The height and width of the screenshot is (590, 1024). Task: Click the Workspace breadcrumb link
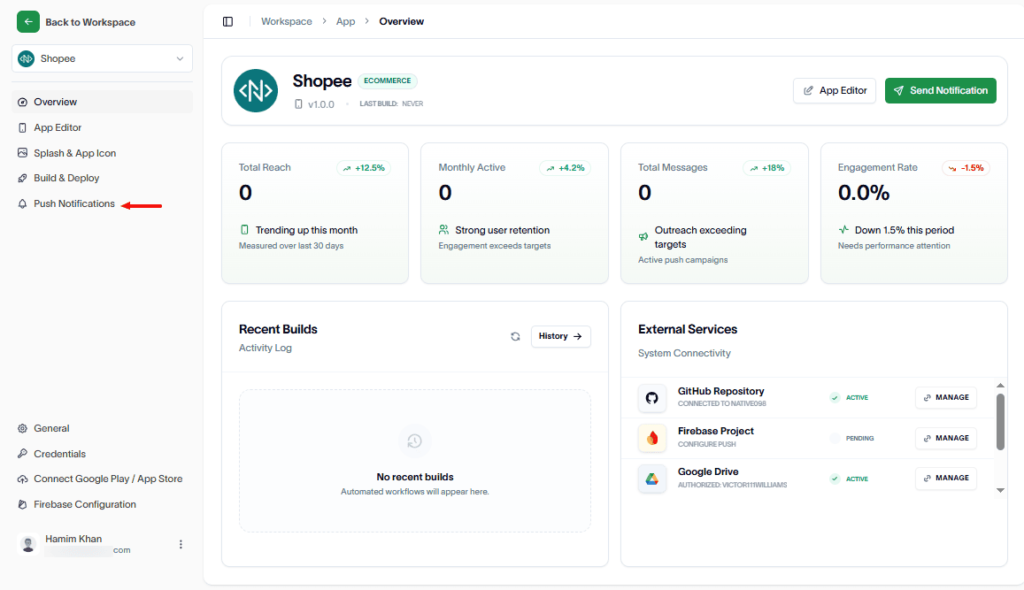[x=286, y=22]
